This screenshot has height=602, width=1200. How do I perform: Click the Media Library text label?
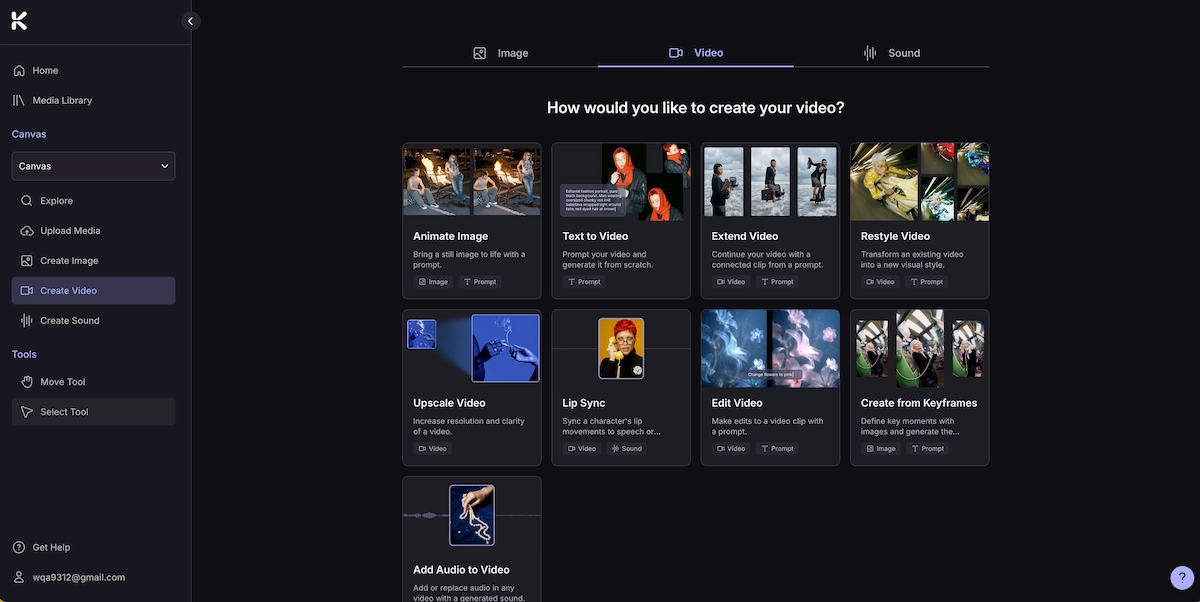coord(62,101)
